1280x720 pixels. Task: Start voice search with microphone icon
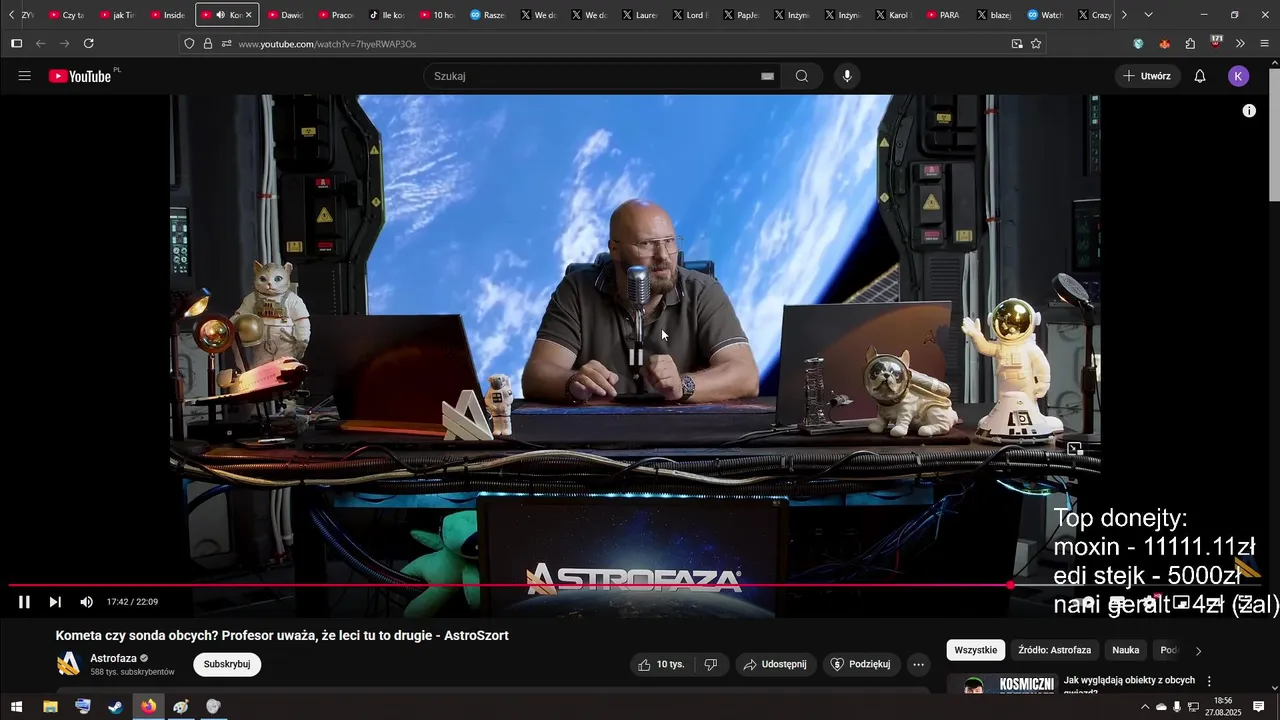pos(847,76)
